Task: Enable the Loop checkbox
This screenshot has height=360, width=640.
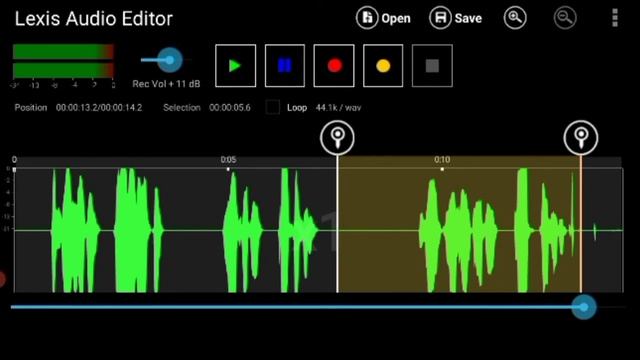Action: (273, 107)
